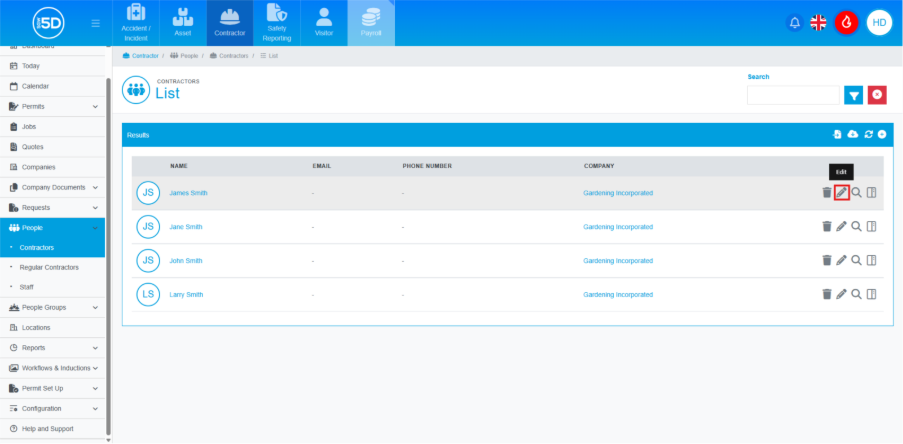Click the cloud download icon in Results bar
This screenshot has height=444, width=903.
853,134
